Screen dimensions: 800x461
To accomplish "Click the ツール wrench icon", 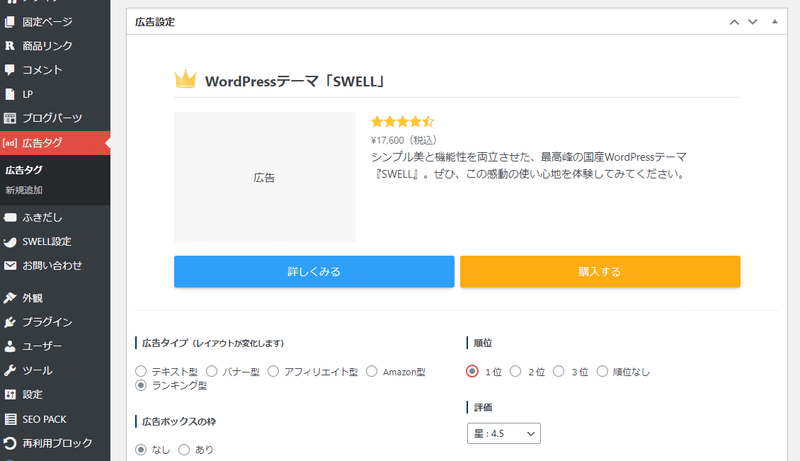I will [x=10, y=371].
